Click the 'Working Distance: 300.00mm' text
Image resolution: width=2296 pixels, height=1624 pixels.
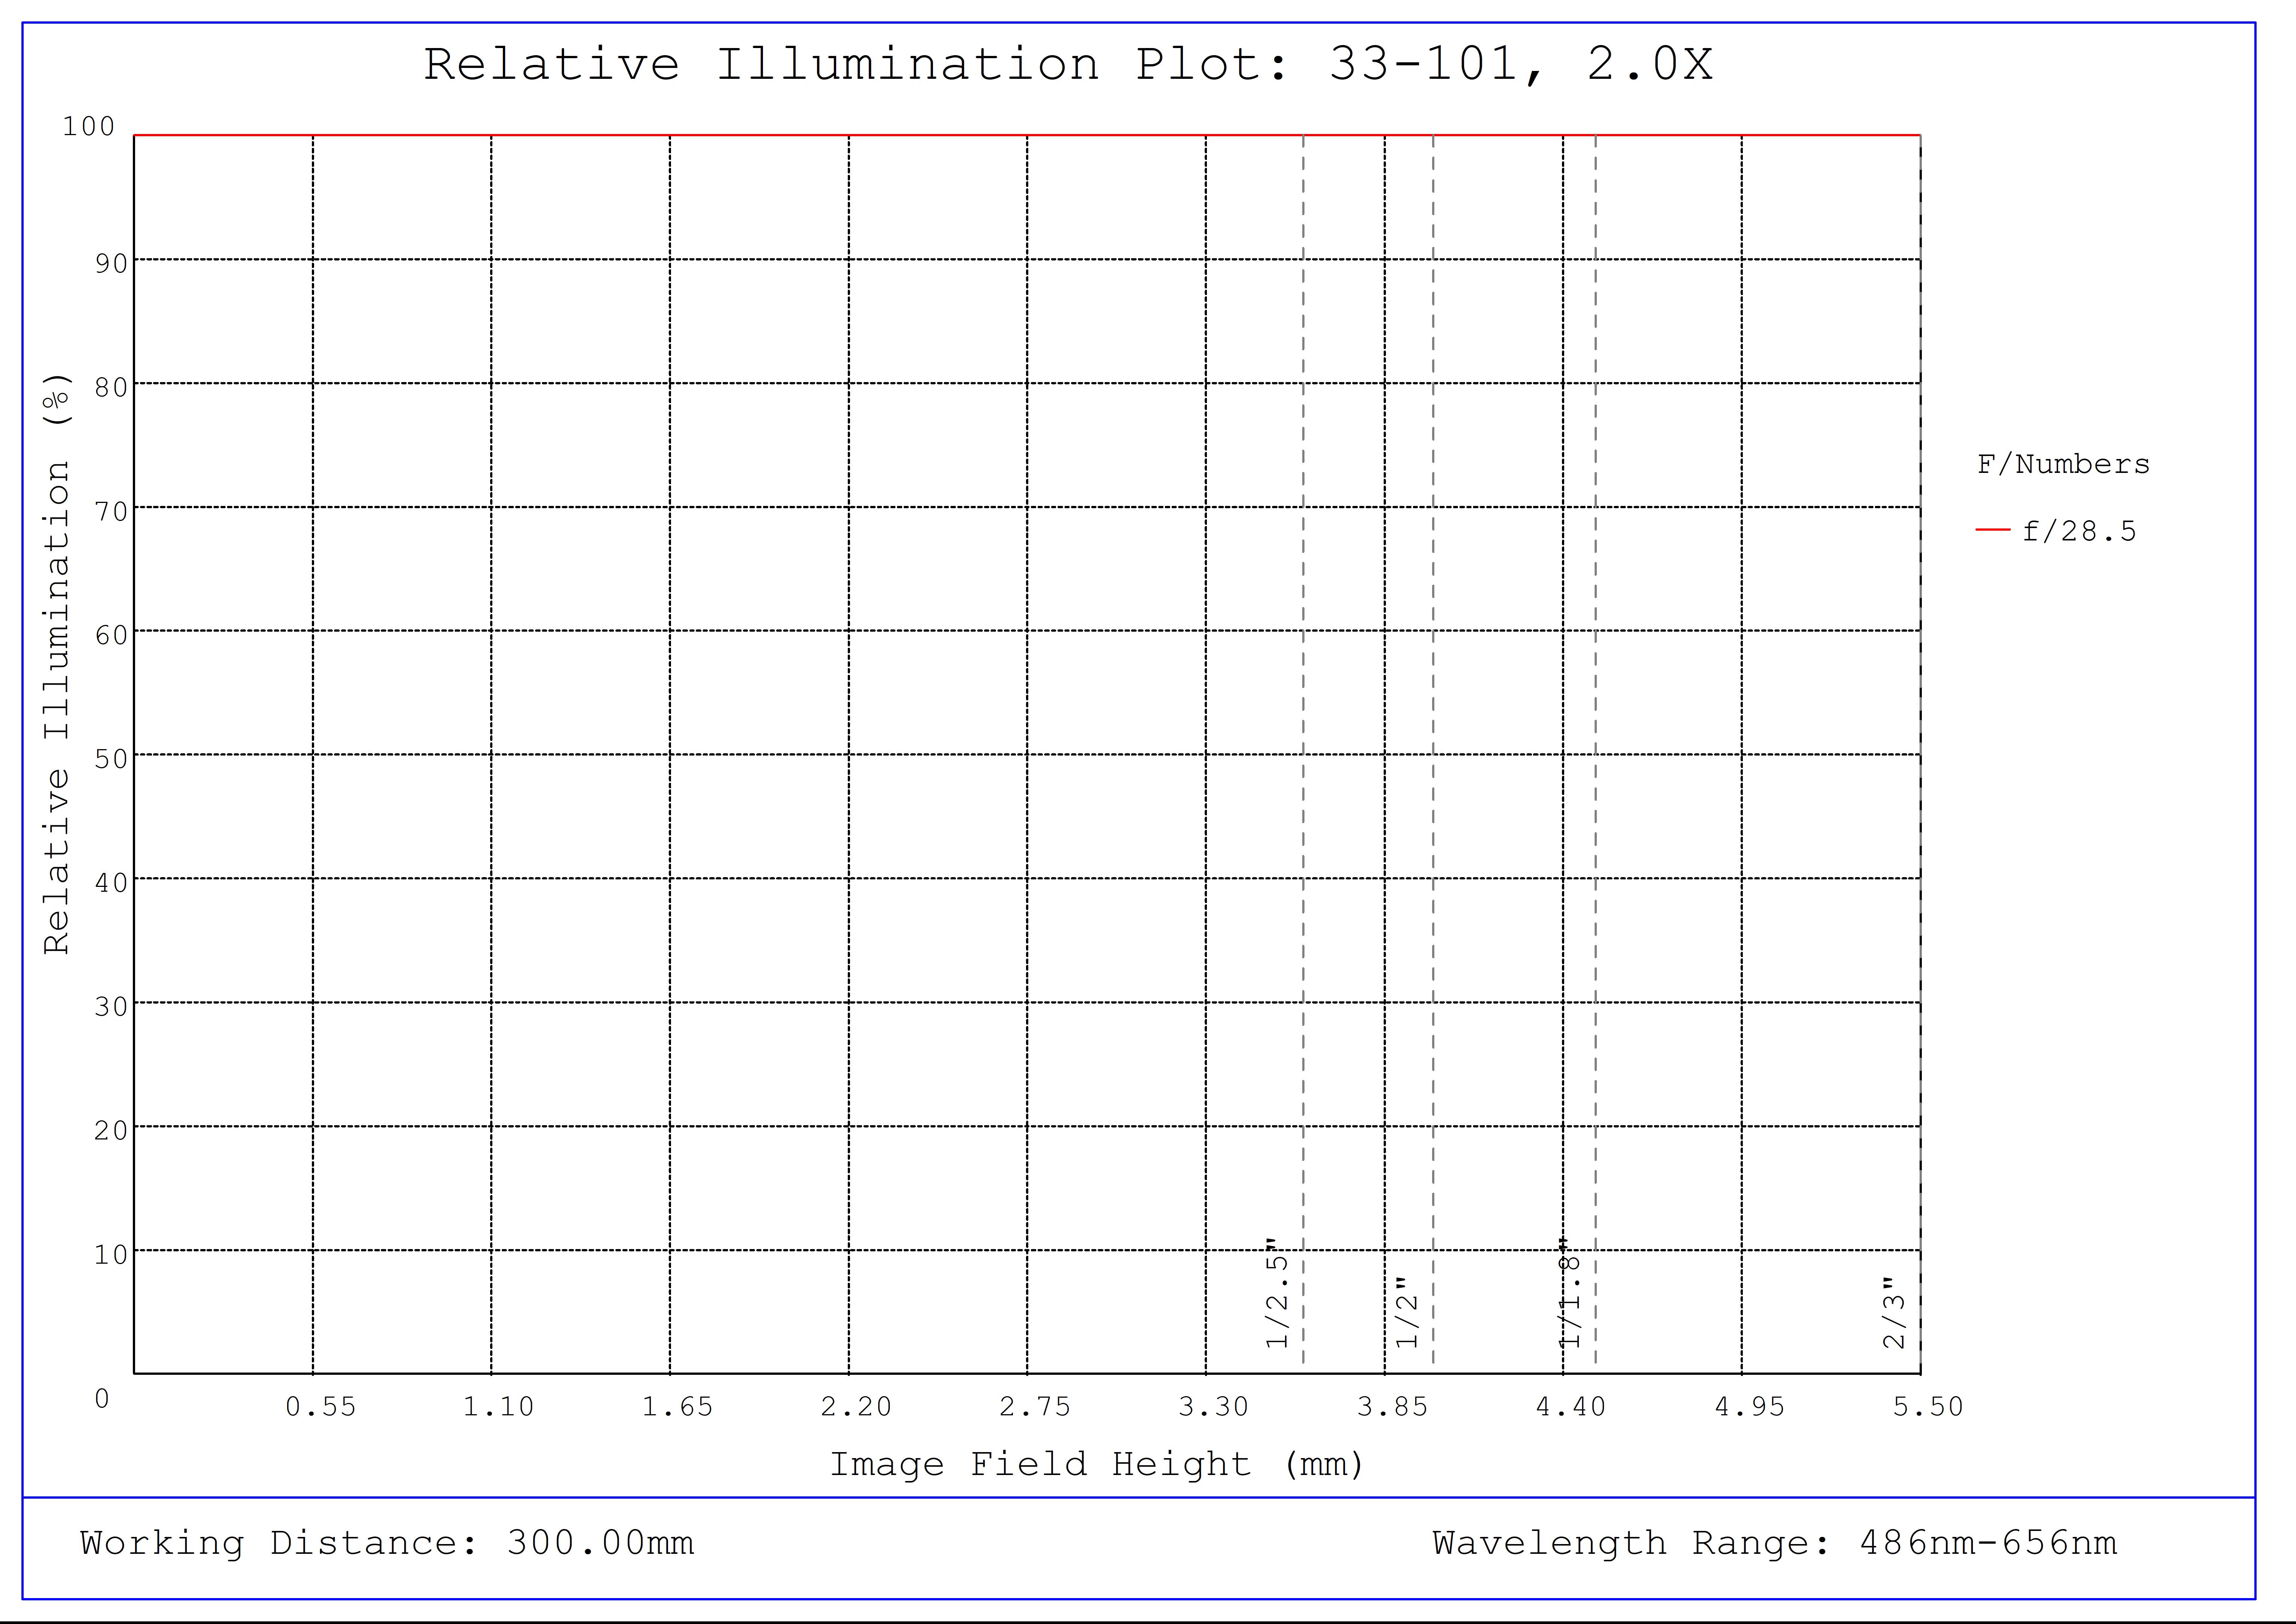pyautogui.click(x=387, y=1543)
